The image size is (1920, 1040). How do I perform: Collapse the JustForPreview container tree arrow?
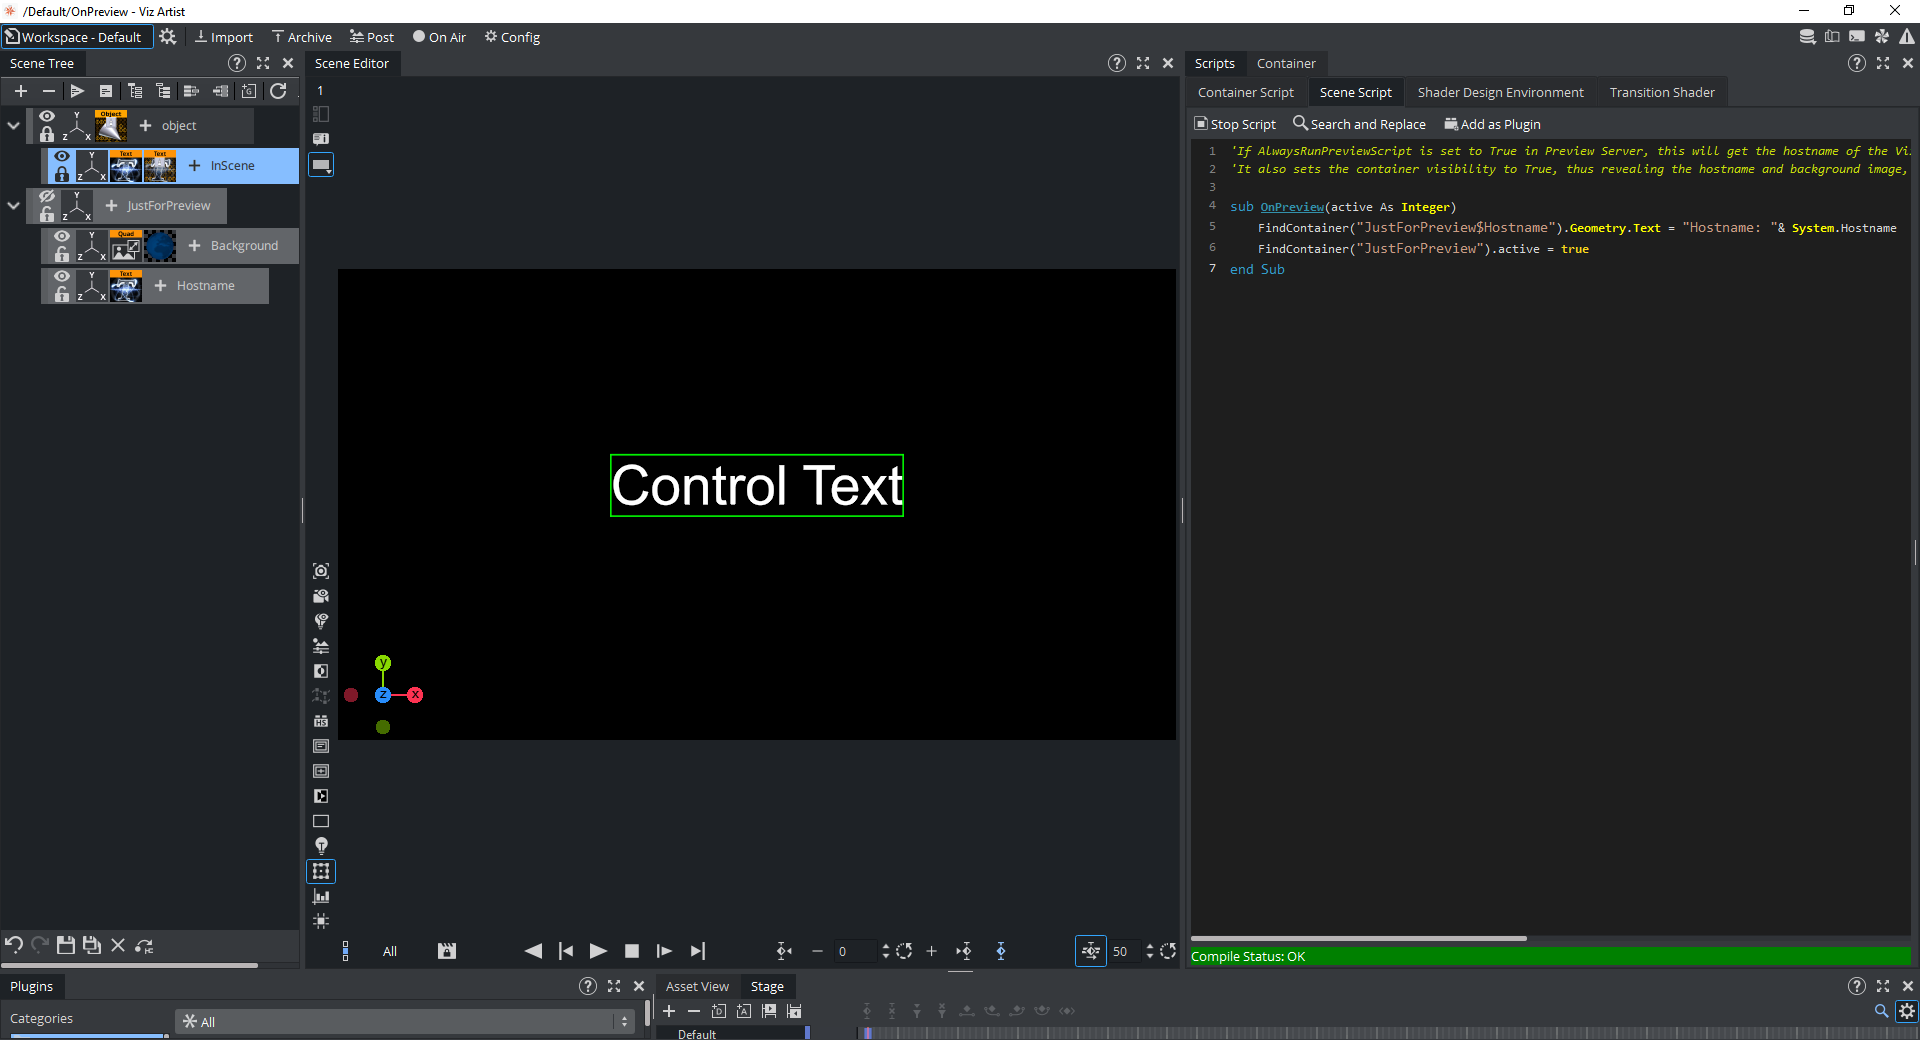pos(13,206)
